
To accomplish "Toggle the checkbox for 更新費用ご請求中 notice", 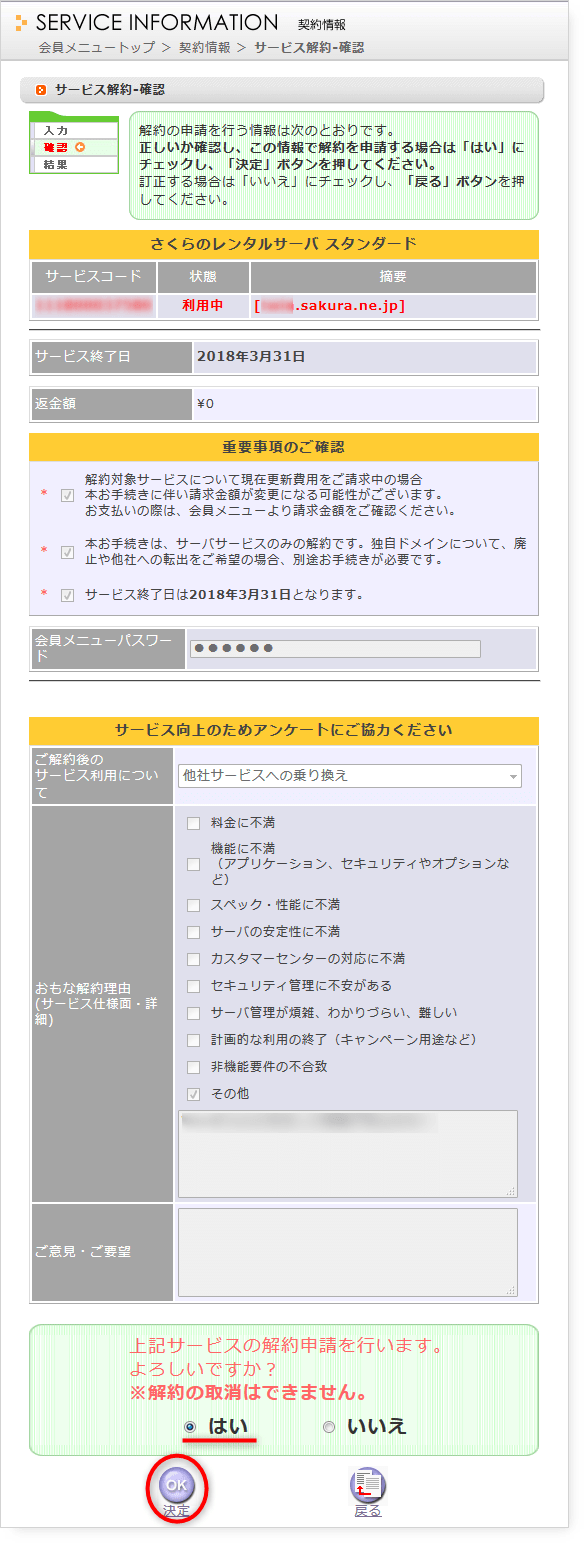I will point(67,495).
